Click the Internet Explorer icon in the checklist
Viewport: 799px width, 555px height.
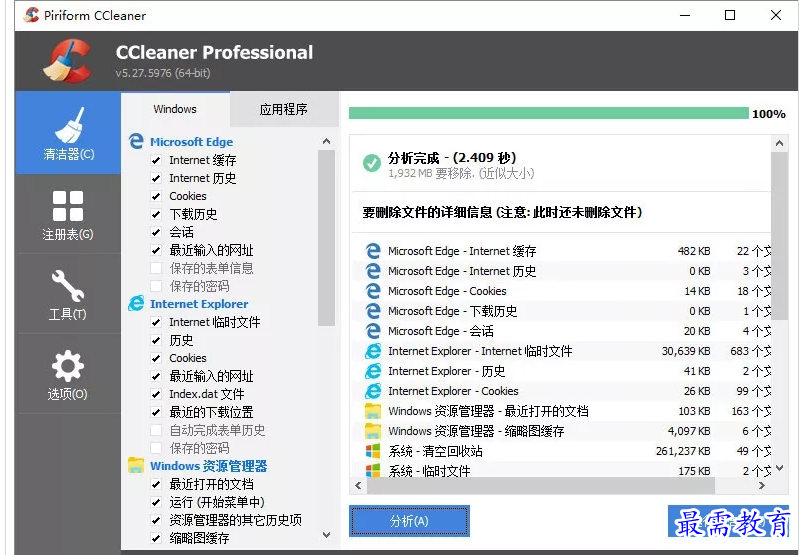point(136,303)
